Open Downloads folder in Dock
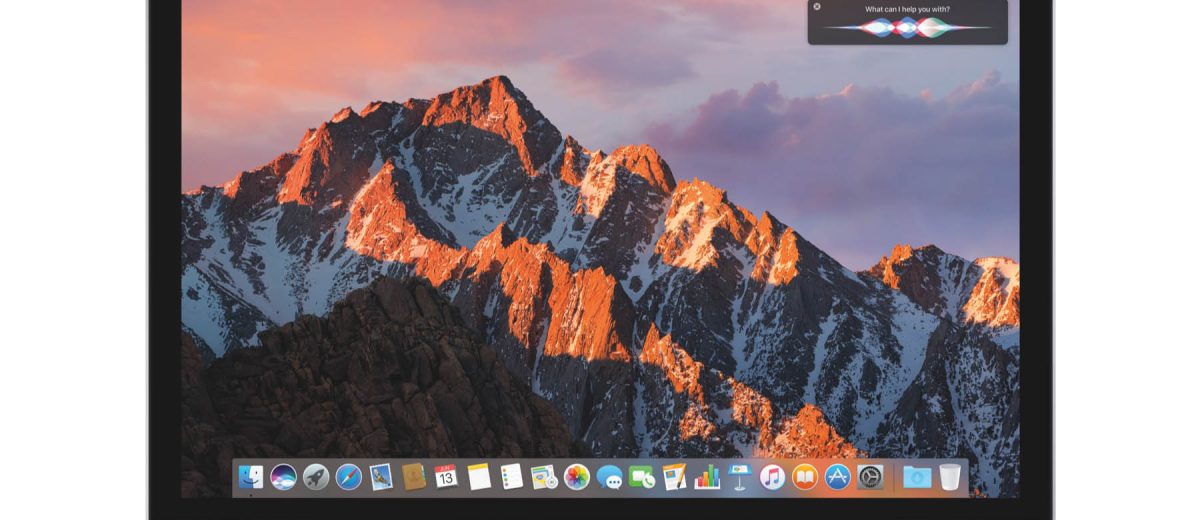The width and height of the screenshot is (1200, 520). pyautogui.click(x=917, y=477)
